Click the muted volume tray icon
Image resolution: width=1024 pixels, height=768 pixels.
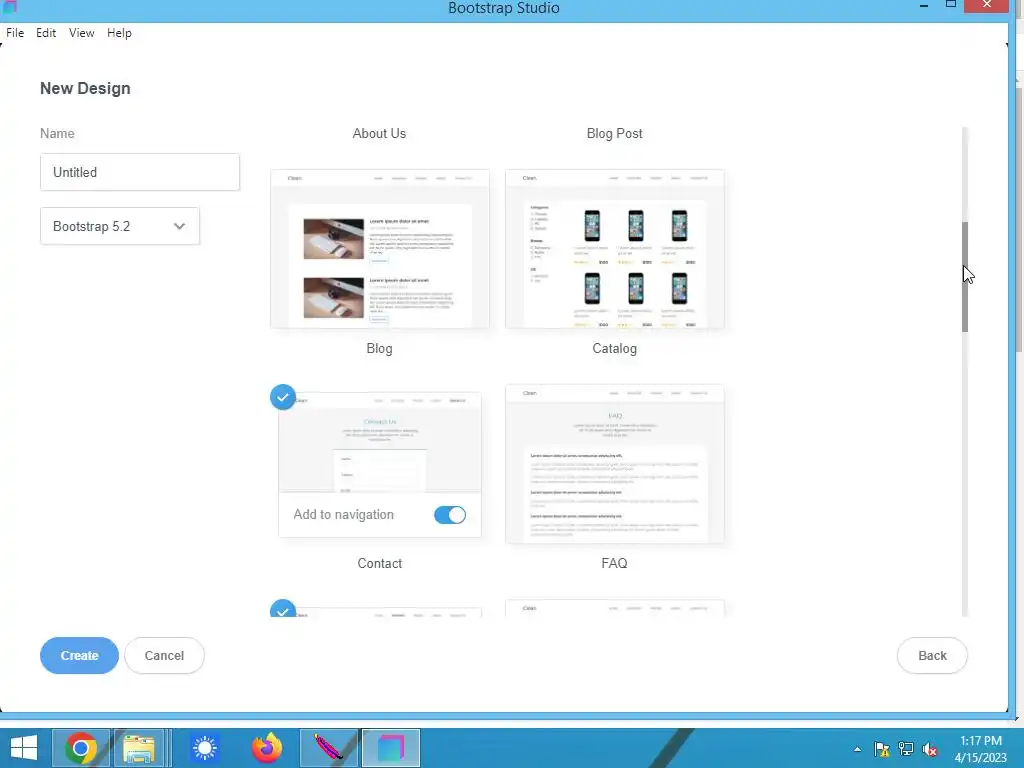(930, 749)
